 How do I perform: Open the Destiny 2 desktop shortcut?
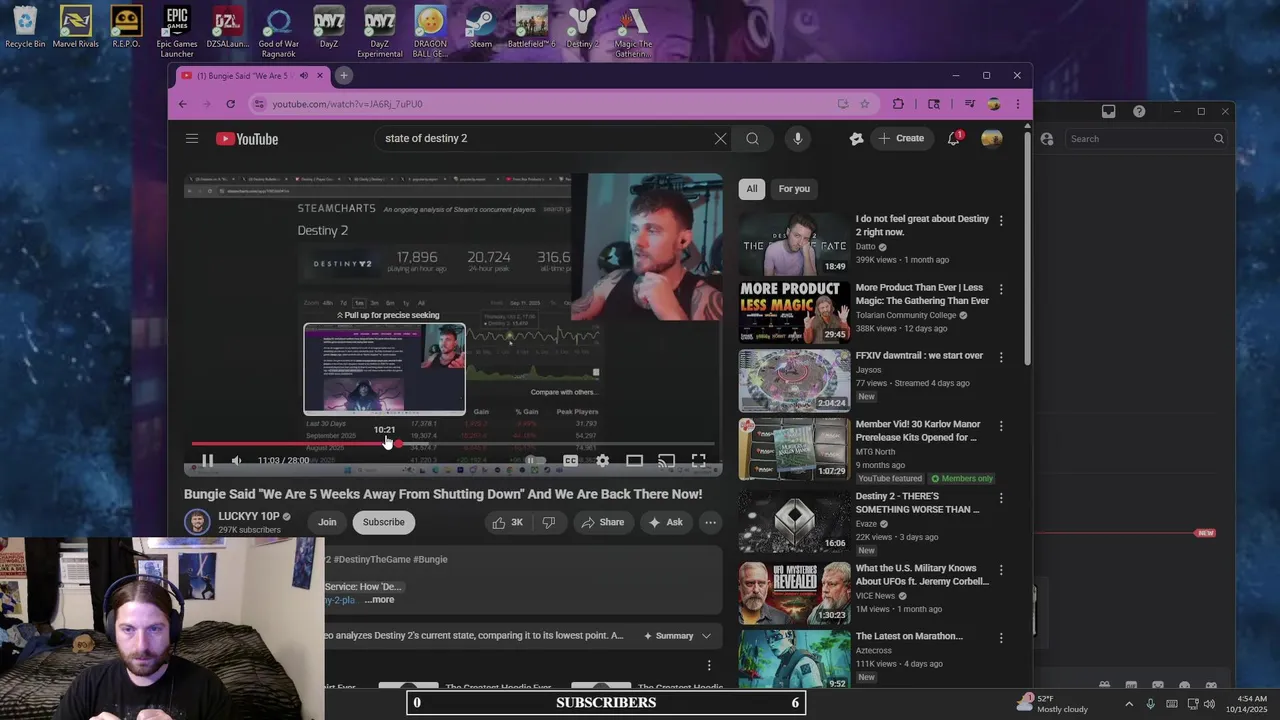click(x=582, y=26)
